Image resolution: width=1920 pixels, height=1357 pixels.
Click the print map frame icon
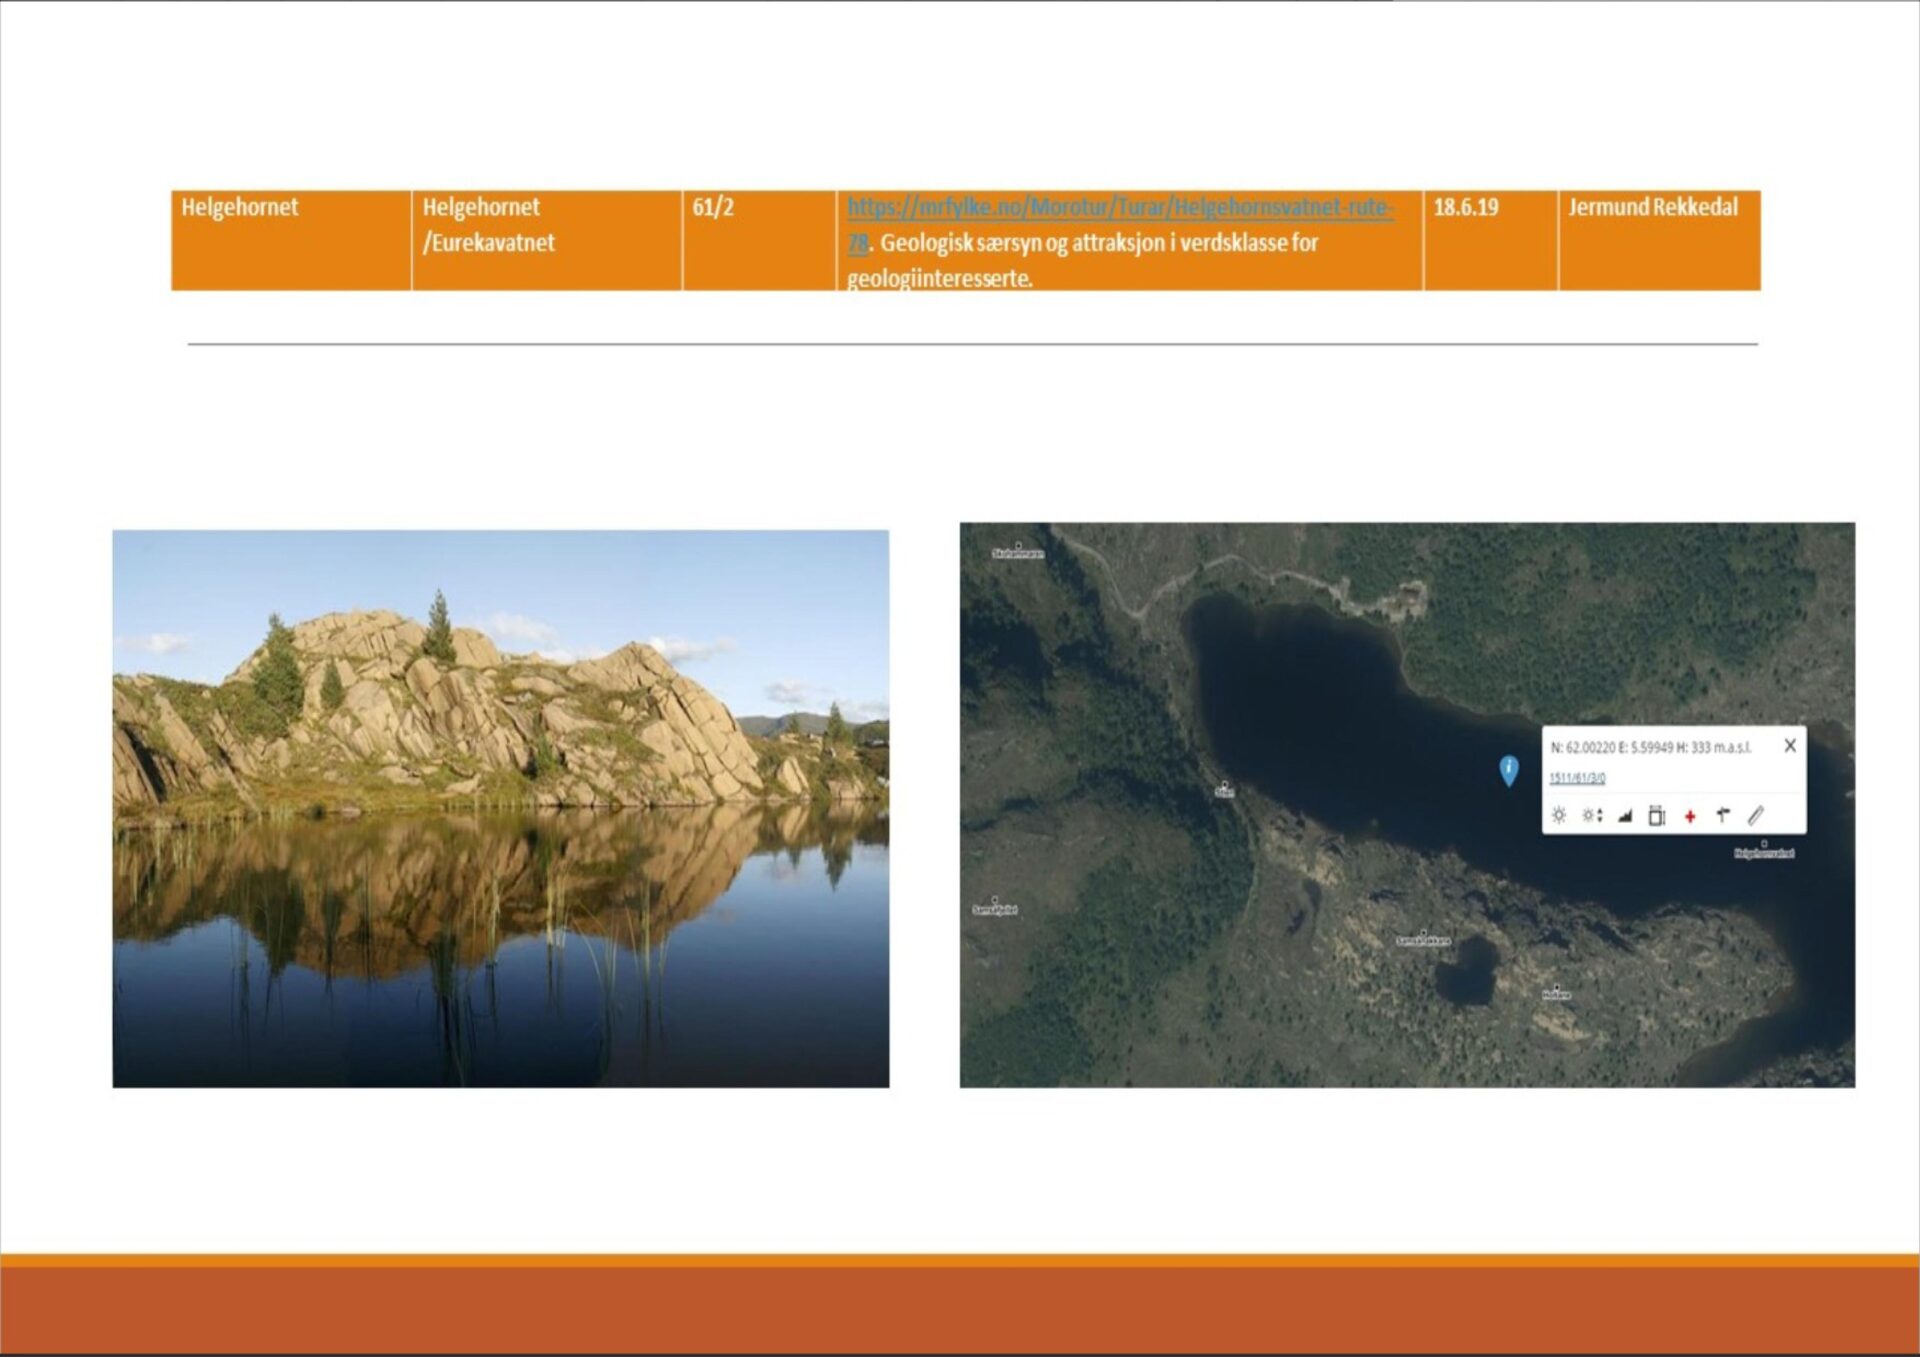(1657, 816)
